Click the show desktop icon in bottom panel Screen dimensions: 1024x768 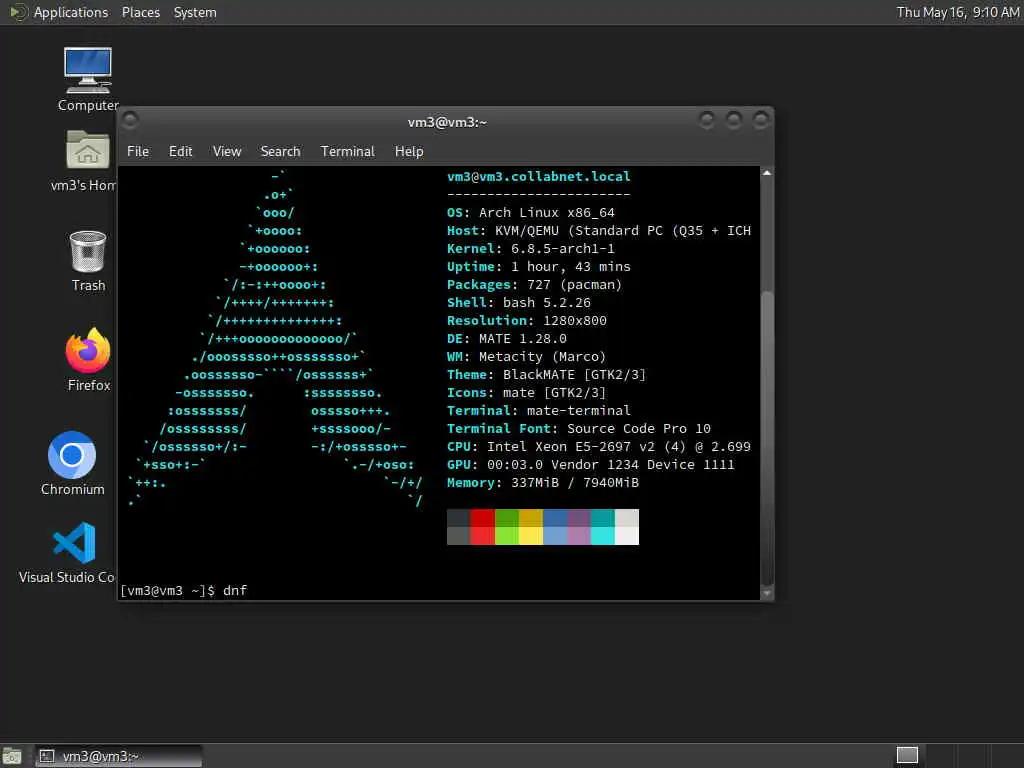[x=12, y=756]
